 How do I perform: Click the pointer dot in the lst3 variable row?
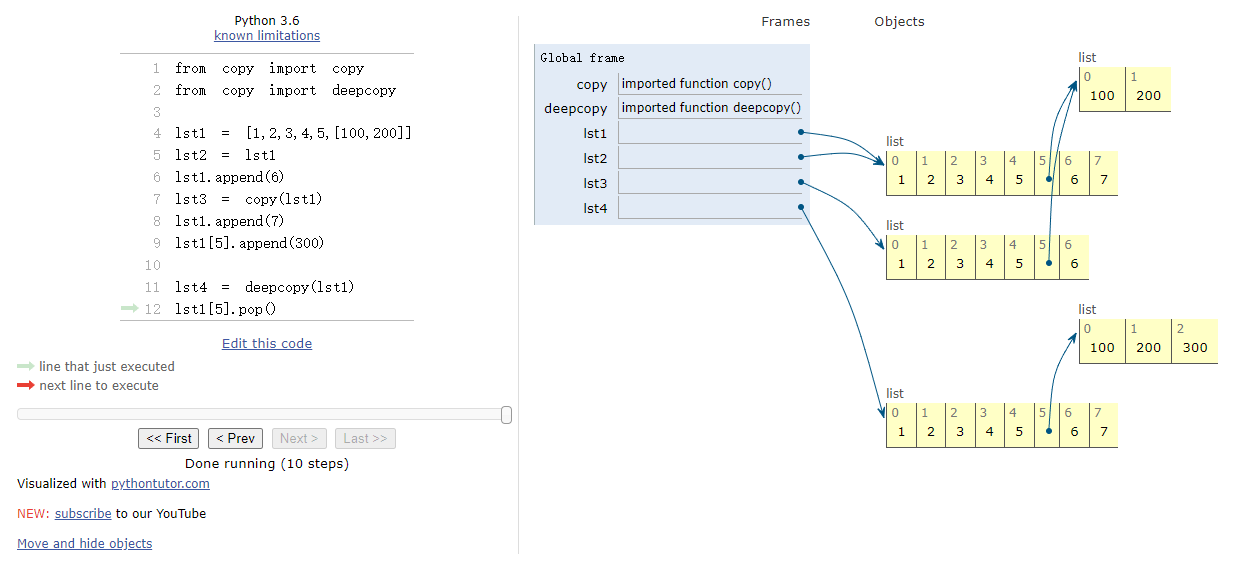click(801, 182)
